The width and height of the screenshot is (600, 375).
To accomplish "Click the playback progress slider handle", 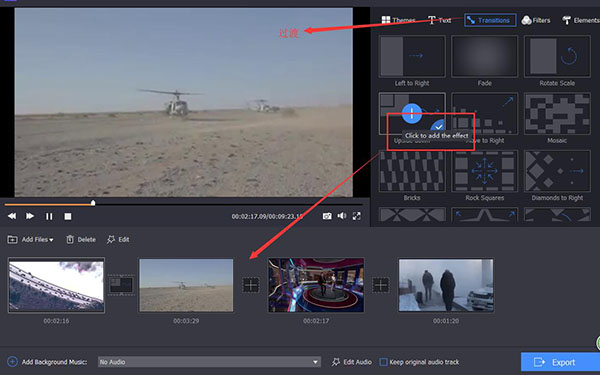I will point(93,203).
